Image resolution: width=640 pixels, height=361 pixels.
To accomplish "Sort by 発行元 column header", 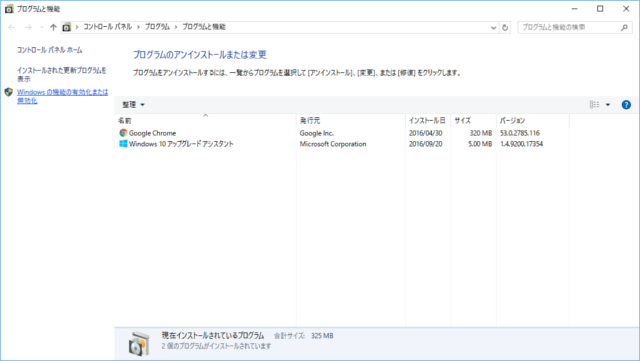I will [x=351, y=120].
